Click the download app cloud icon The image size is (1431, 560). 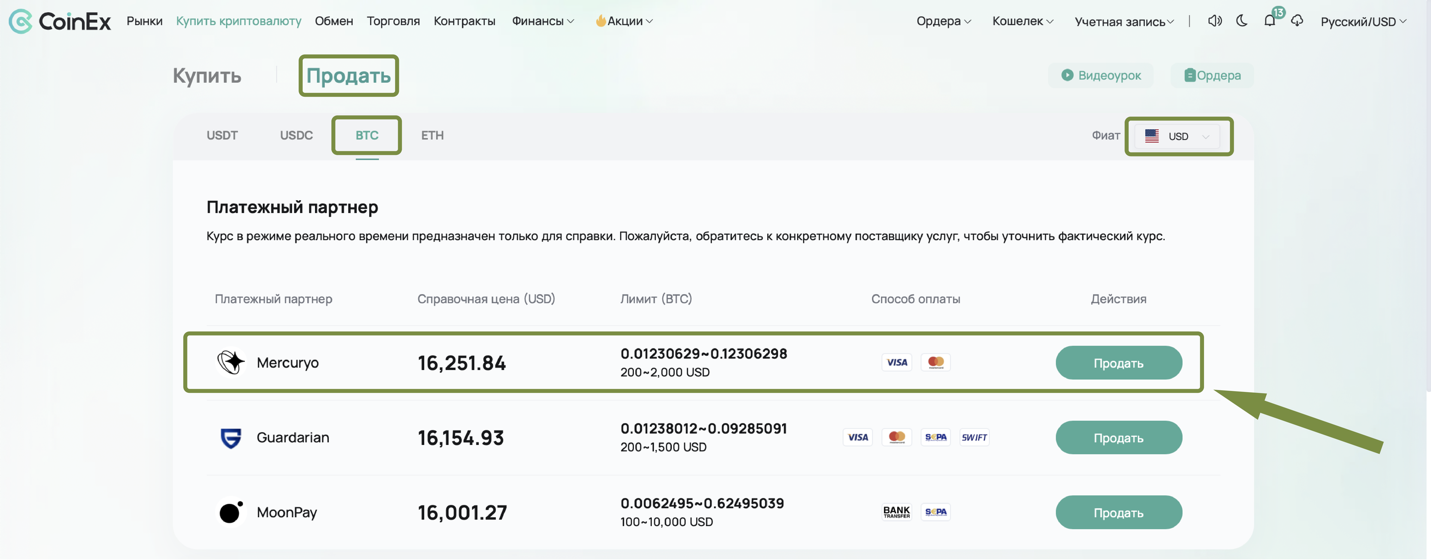click(1297, 21)
